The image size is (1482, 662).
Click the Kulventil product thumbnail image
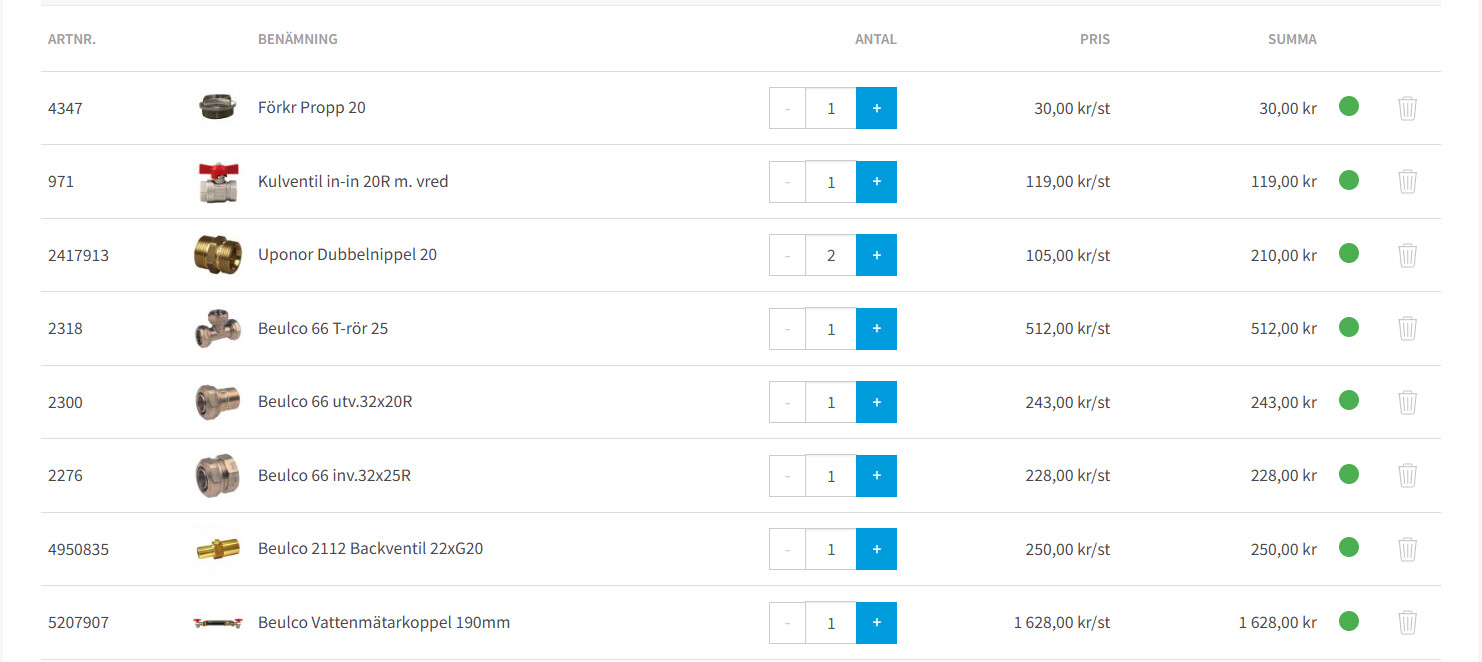tap(217, 182)
